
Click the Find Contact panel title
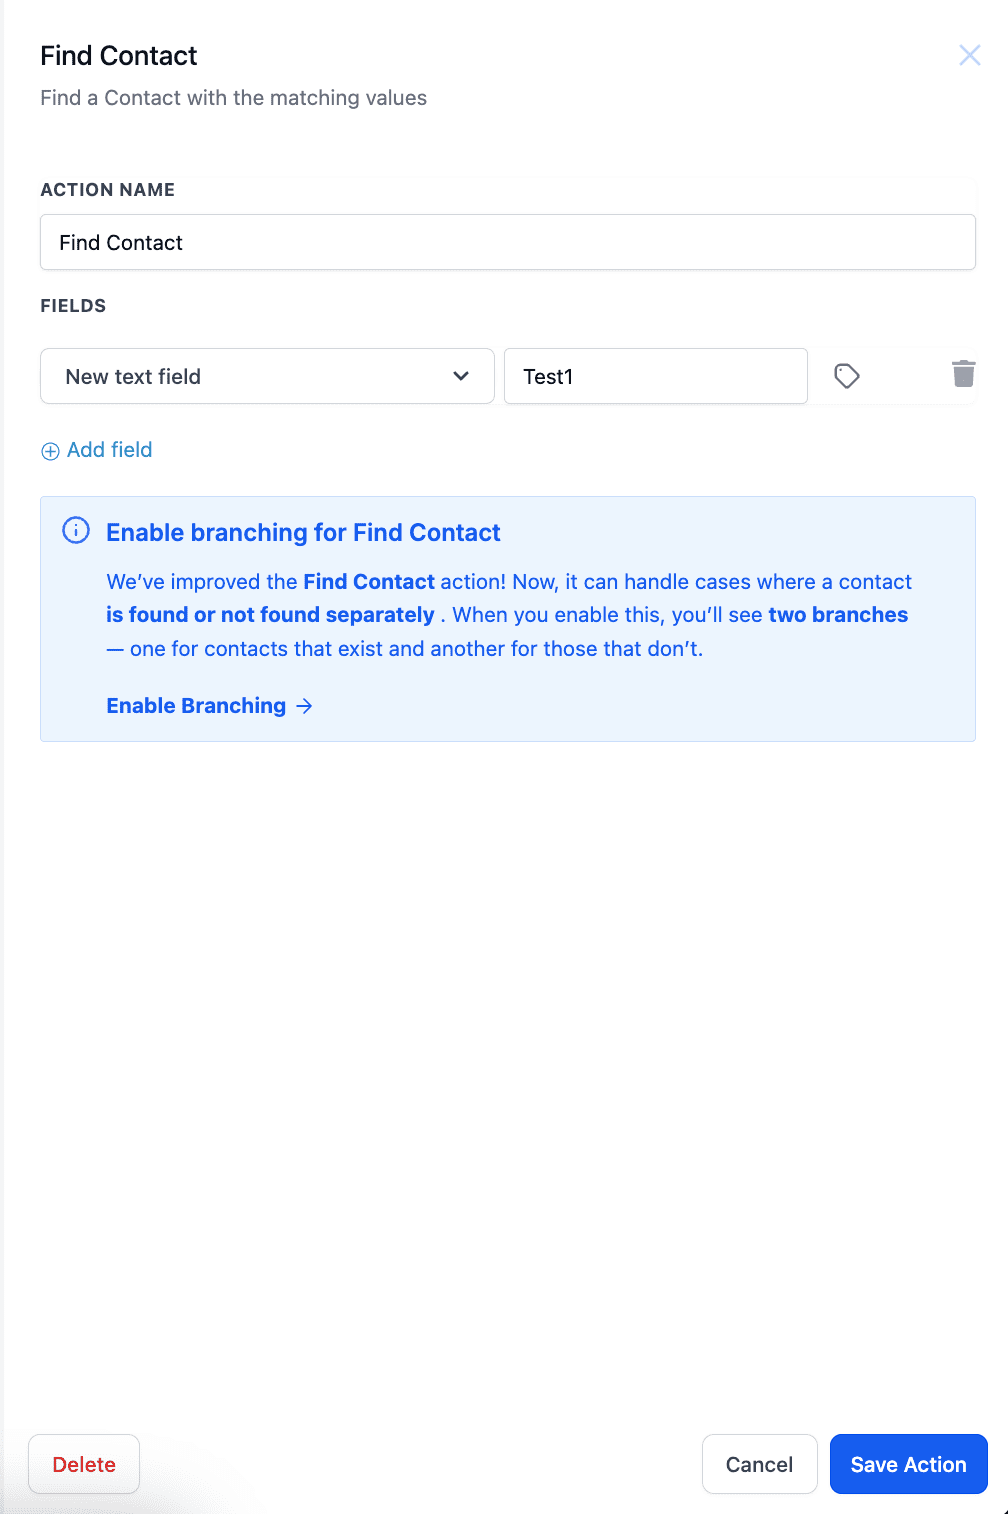click(119, 56)
